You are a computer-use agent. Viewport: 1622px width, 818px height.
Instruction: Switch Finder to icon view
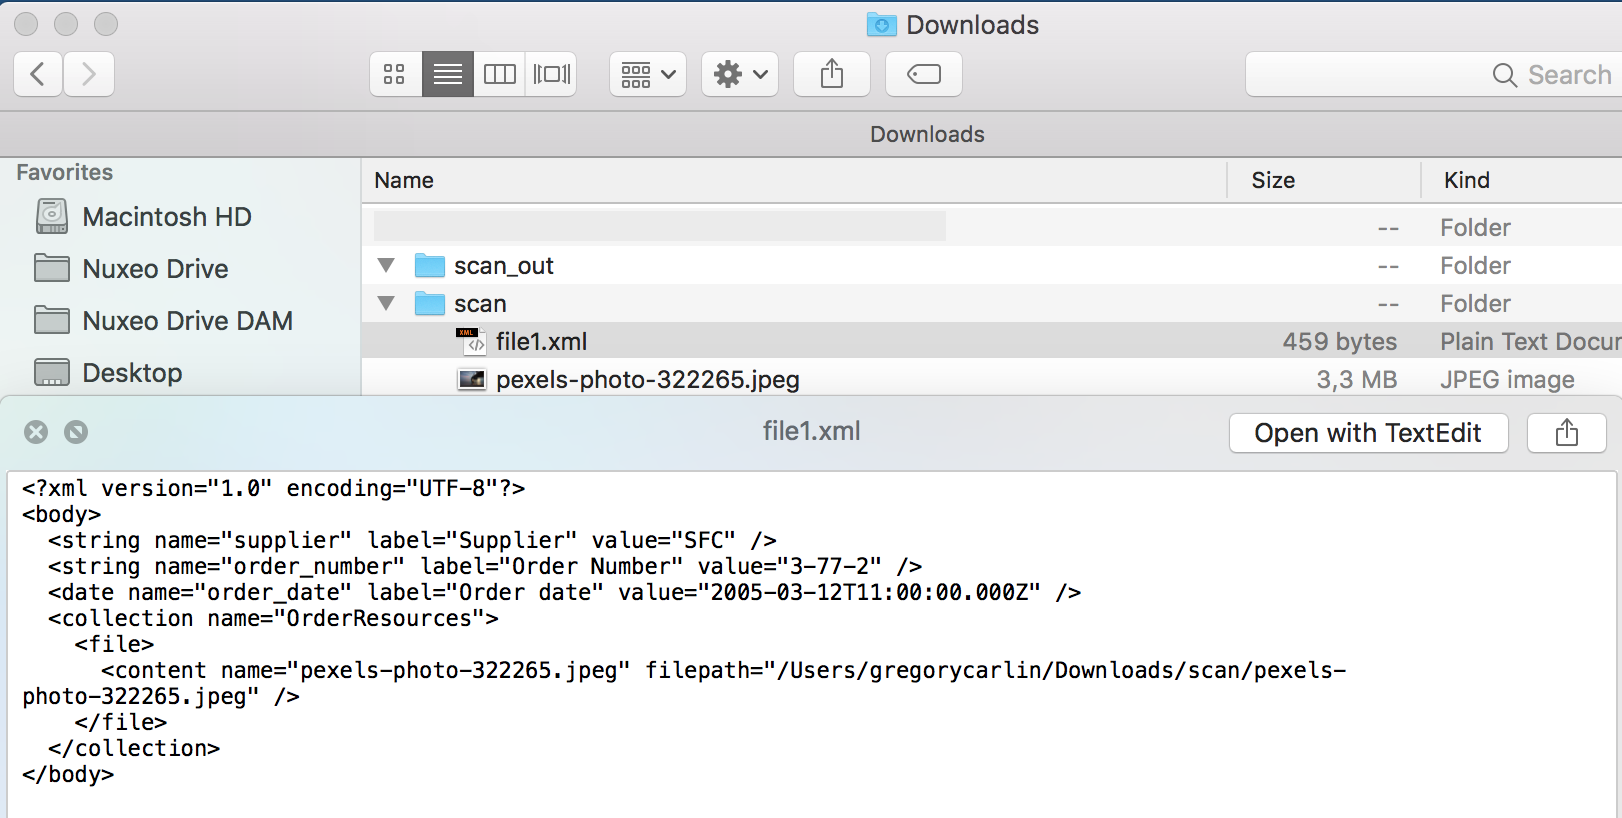point(395,74)
